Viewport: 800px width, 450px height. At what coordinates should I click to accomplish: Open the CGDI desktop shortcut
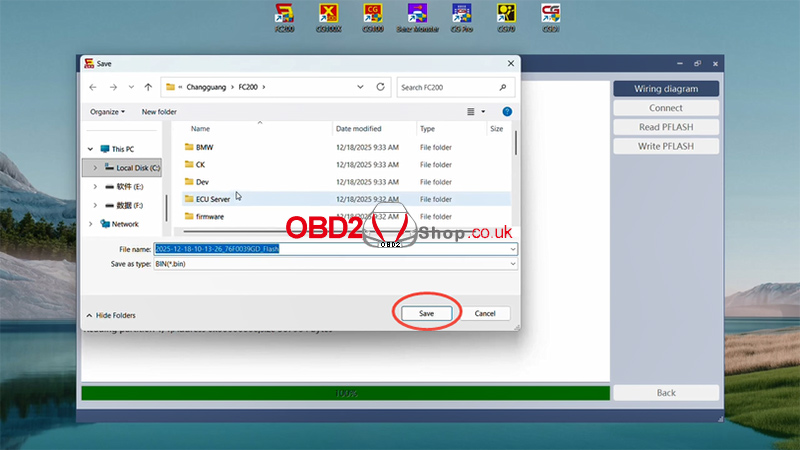[x=550, y=15]
